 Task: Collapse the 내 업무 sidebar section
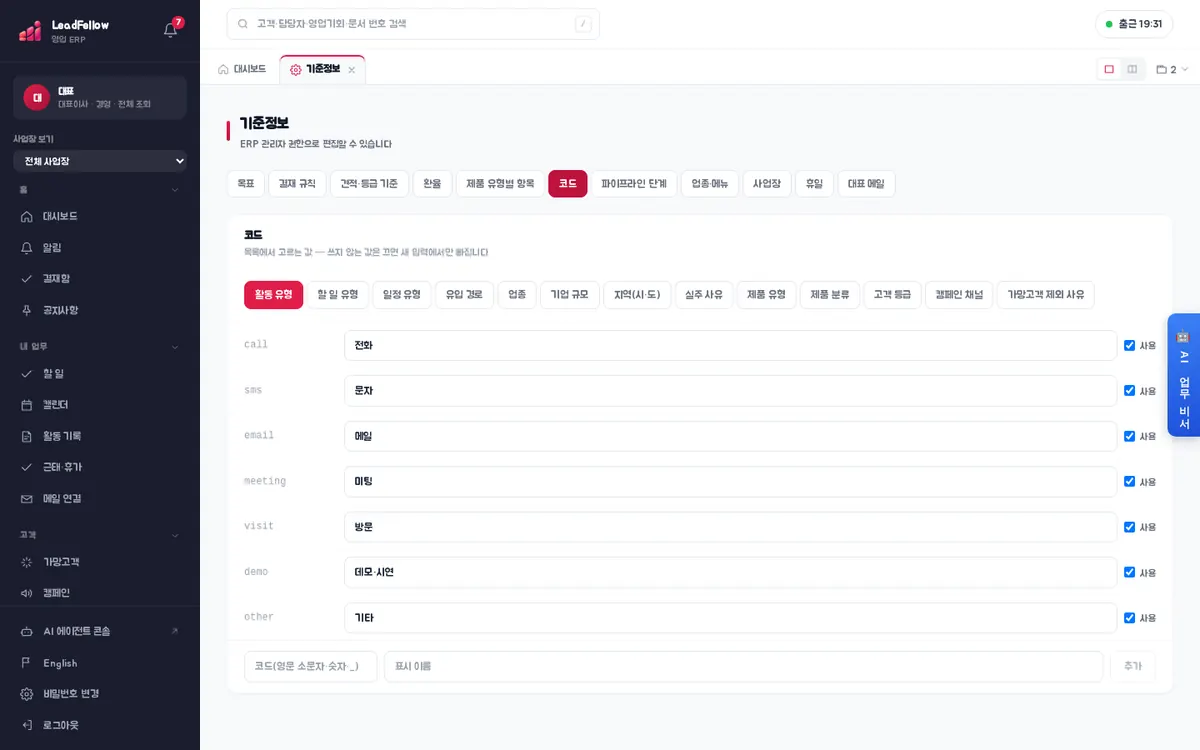[175, 347]
